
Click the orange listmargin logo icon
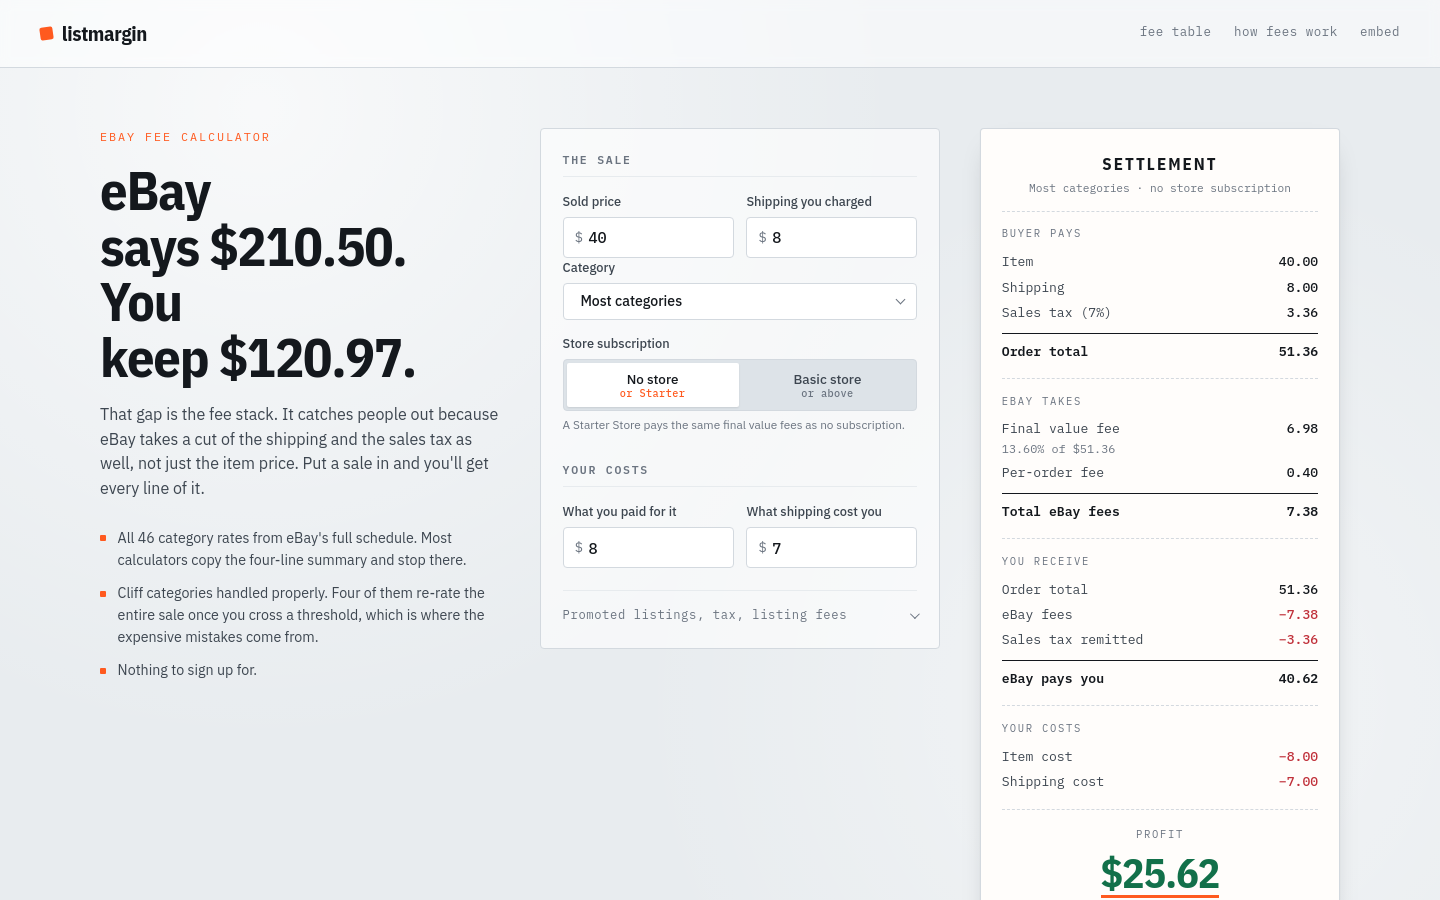click(x=46, y=34)
